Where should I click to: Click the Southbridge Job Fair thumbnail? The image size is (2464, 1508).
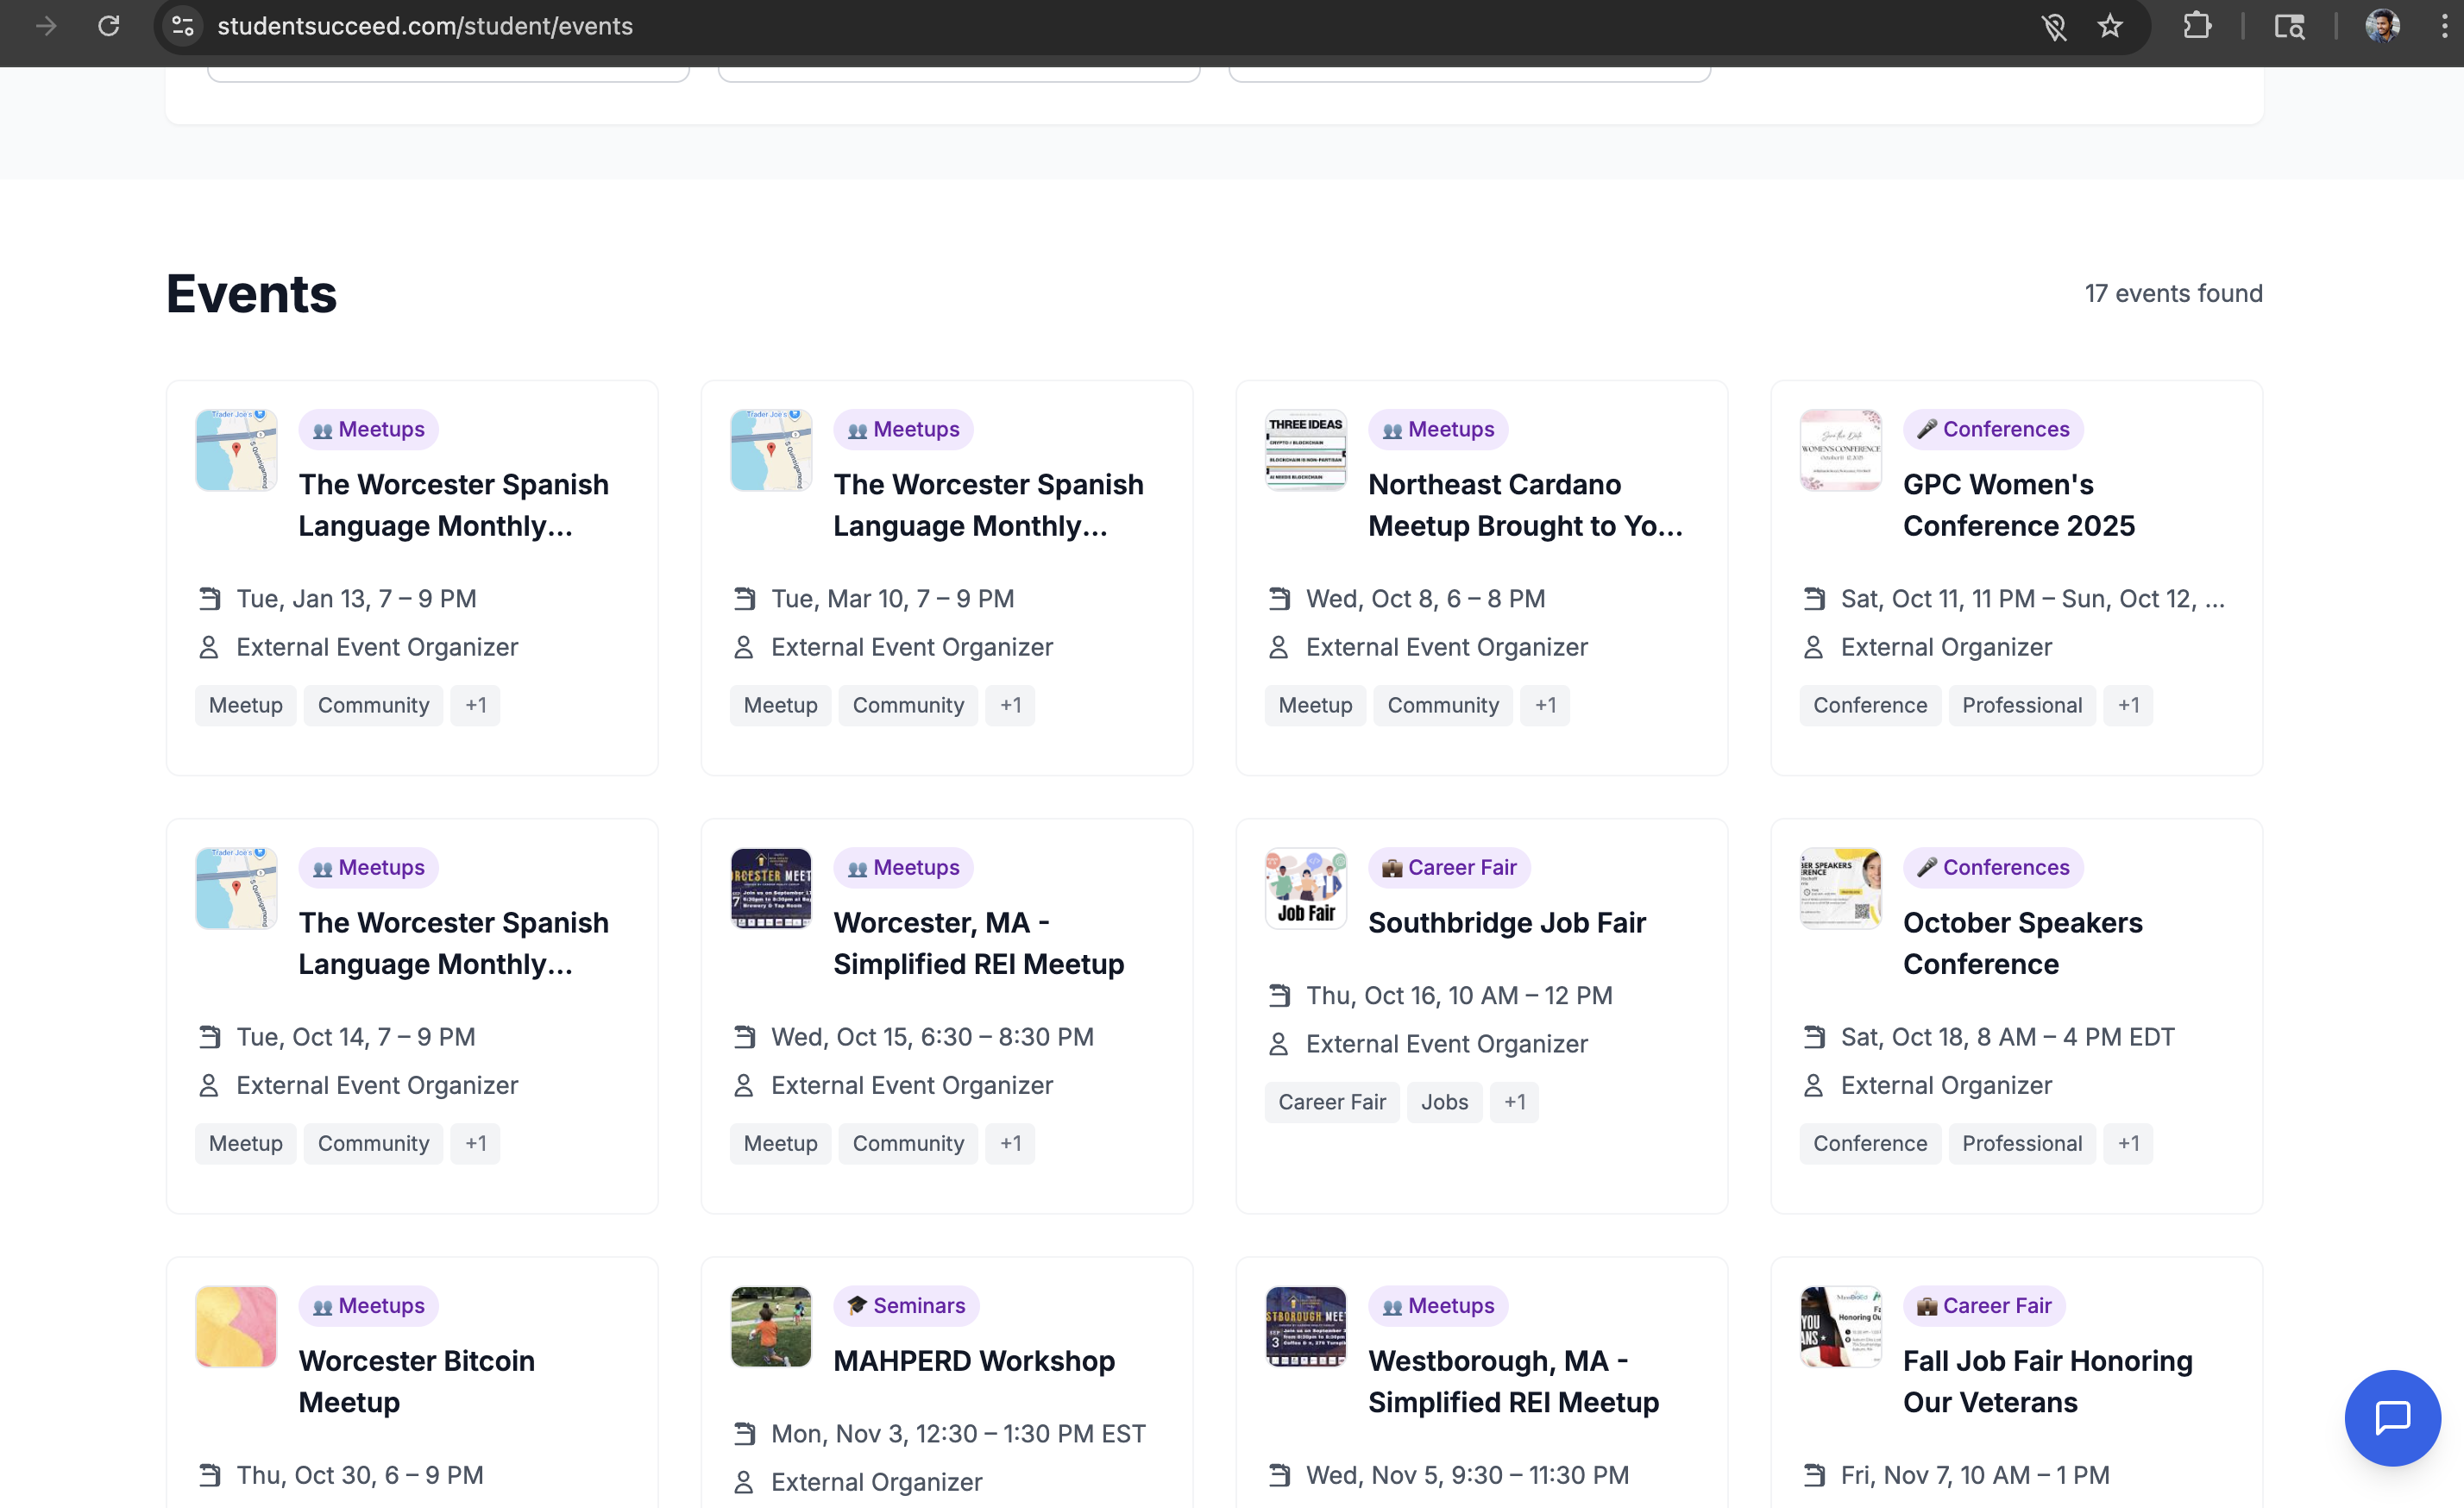click(1305, 888)
